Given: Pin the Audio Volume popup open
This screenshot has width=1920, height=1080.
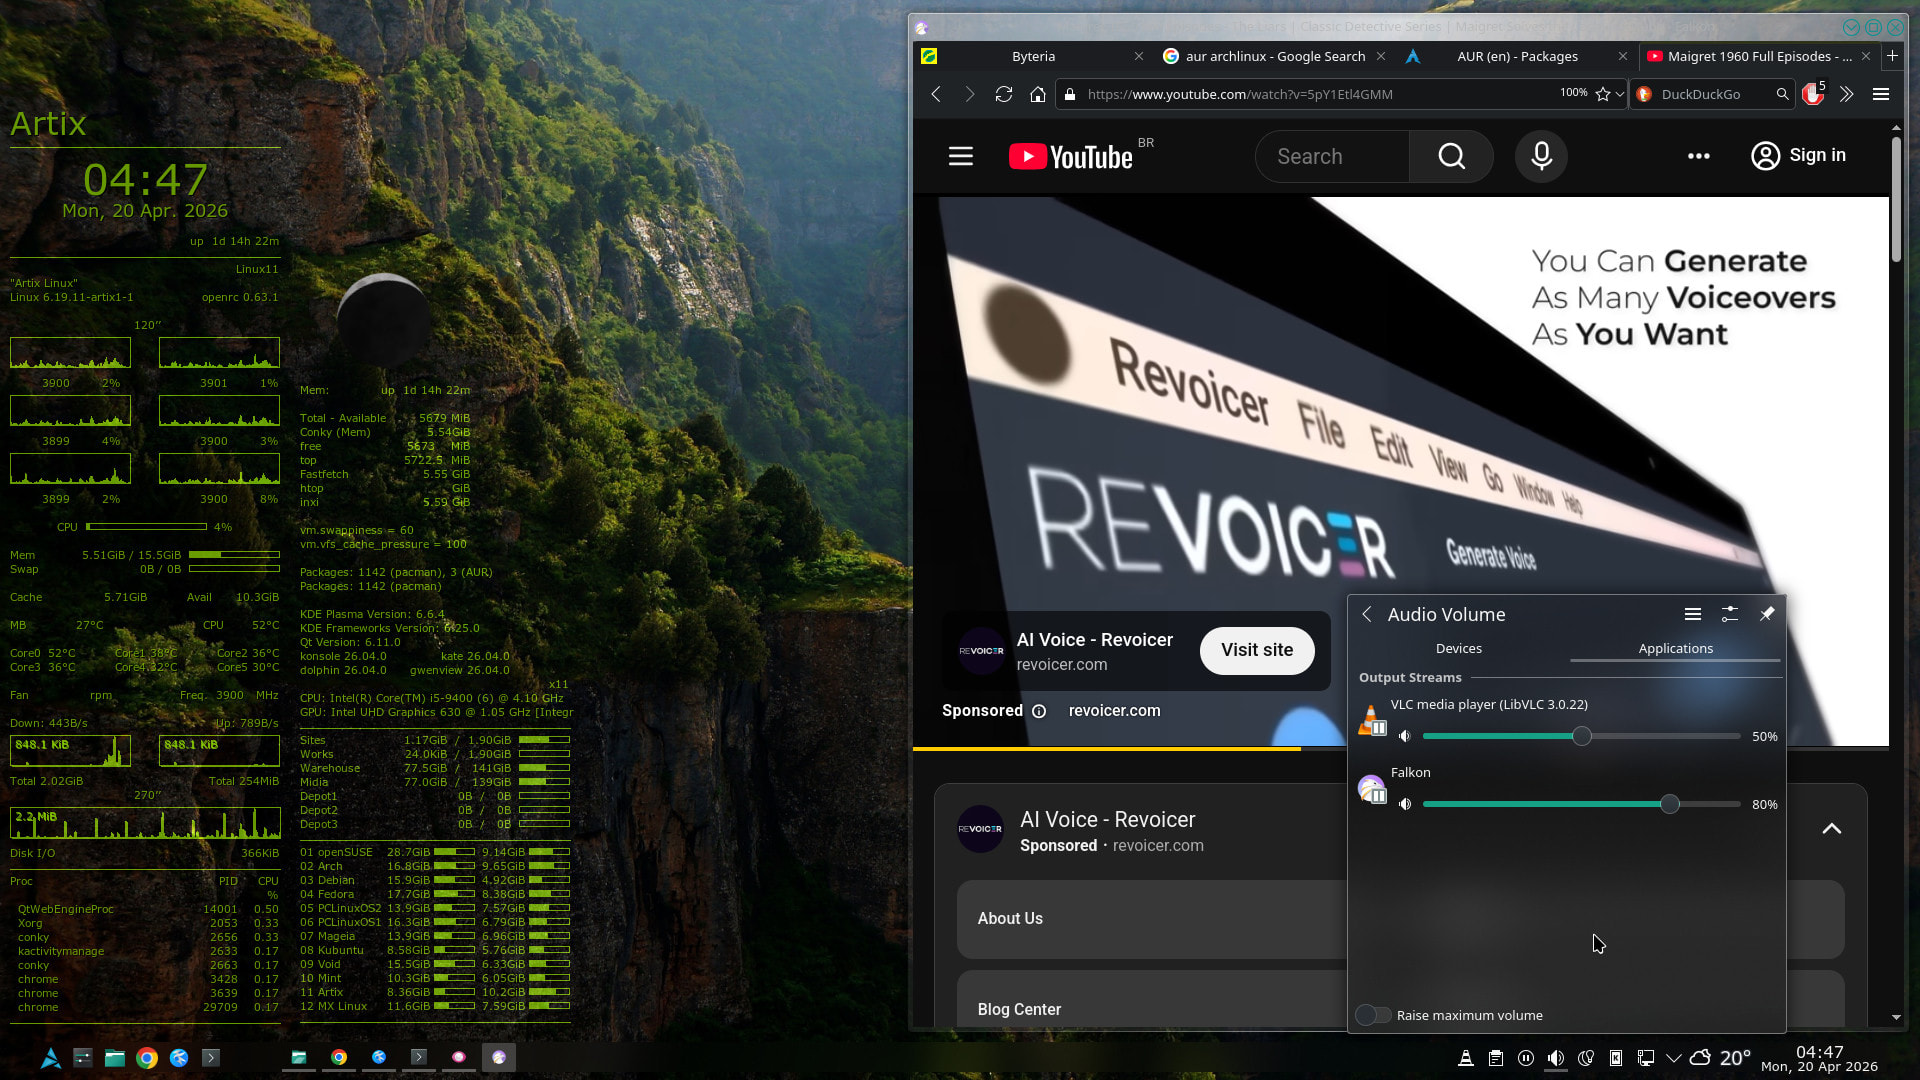Looking at the screenshot, I should [x=1767, y=614].
